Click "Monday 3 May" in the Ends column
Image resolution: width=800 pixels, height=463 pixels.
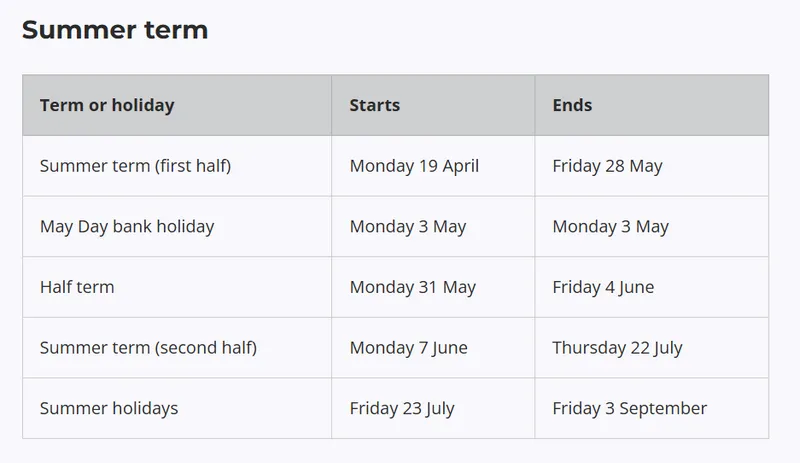click(x=610, y=226)
